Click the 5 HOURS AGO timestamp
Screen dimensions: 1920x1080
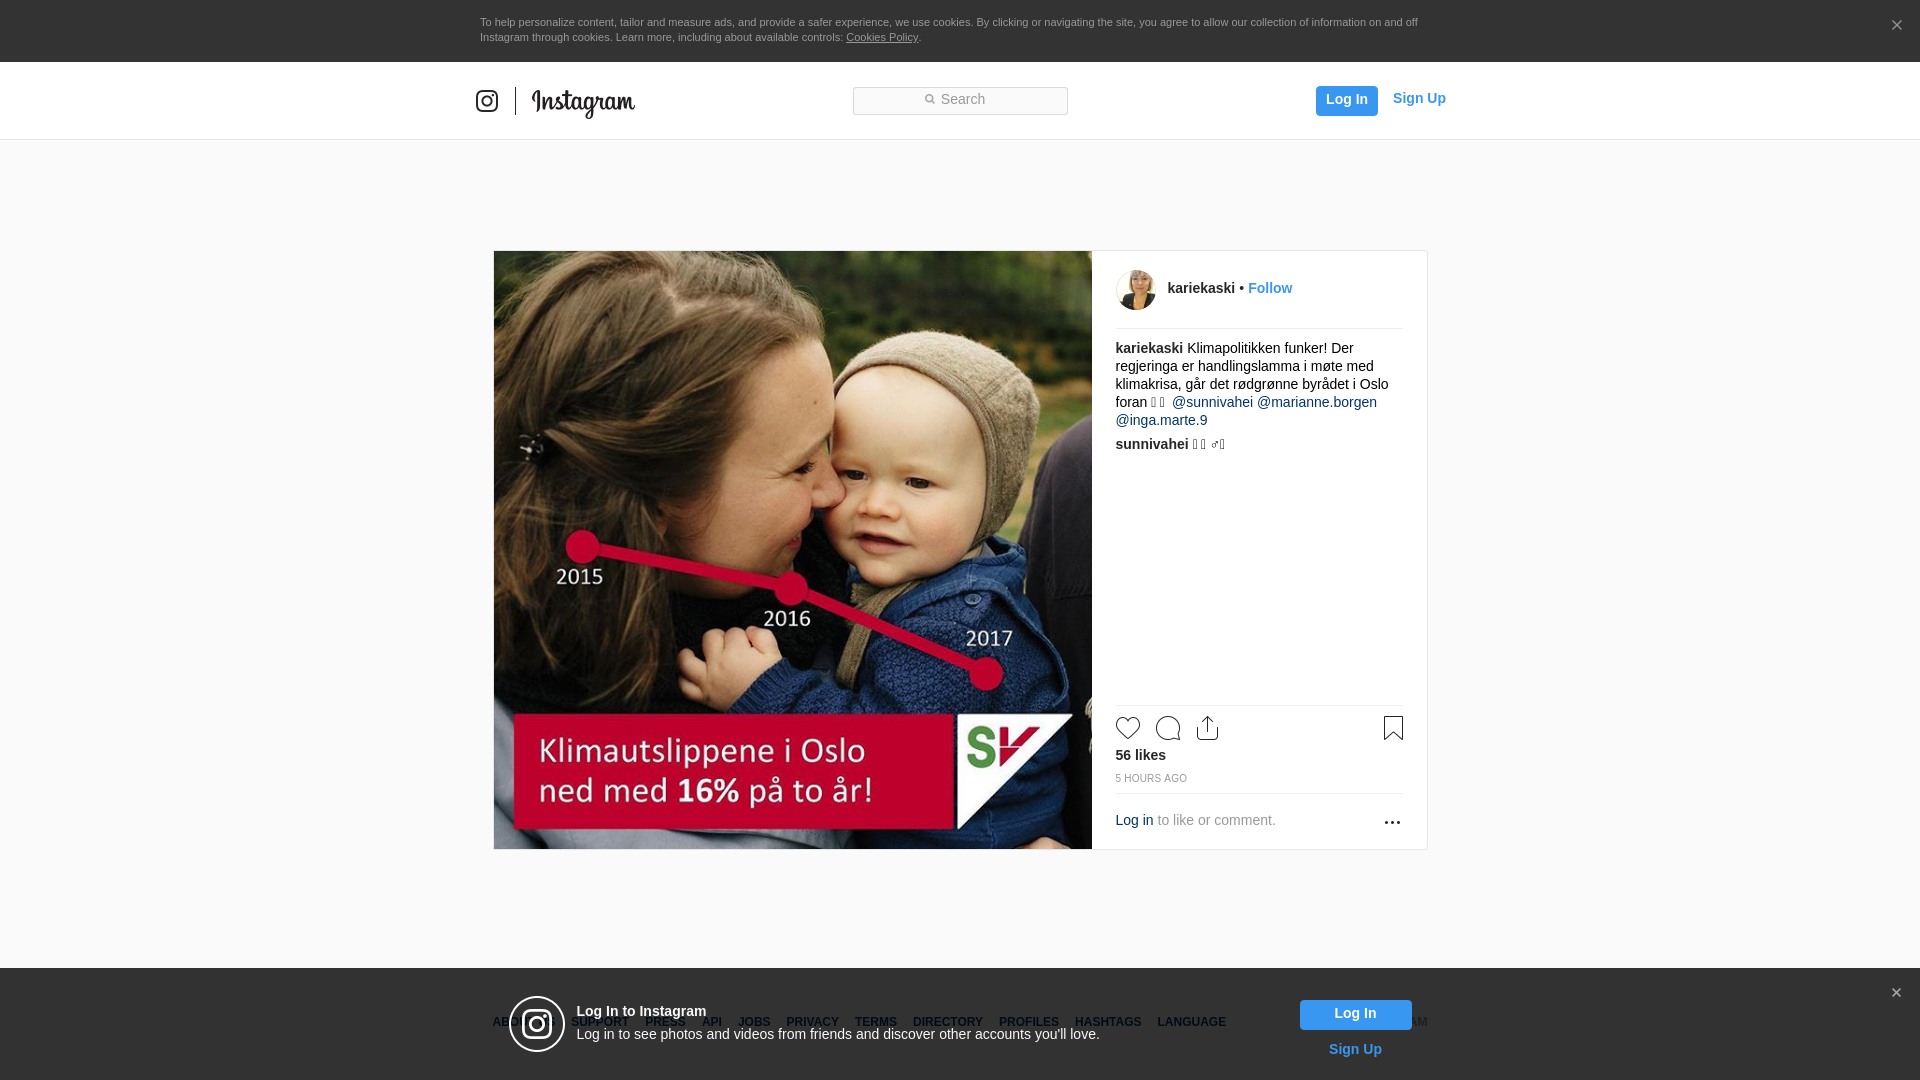point(1151,778)
